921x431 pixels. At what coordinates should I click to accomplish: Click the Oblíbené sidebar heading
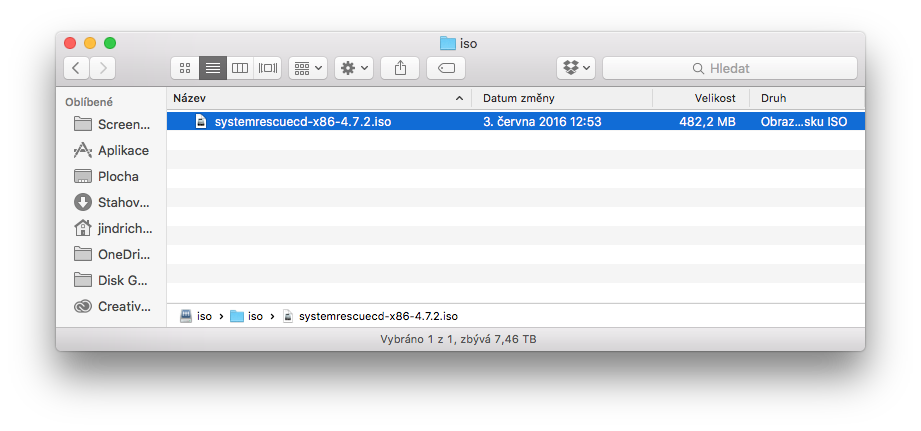pyautogui.click(x=89, y=102)
